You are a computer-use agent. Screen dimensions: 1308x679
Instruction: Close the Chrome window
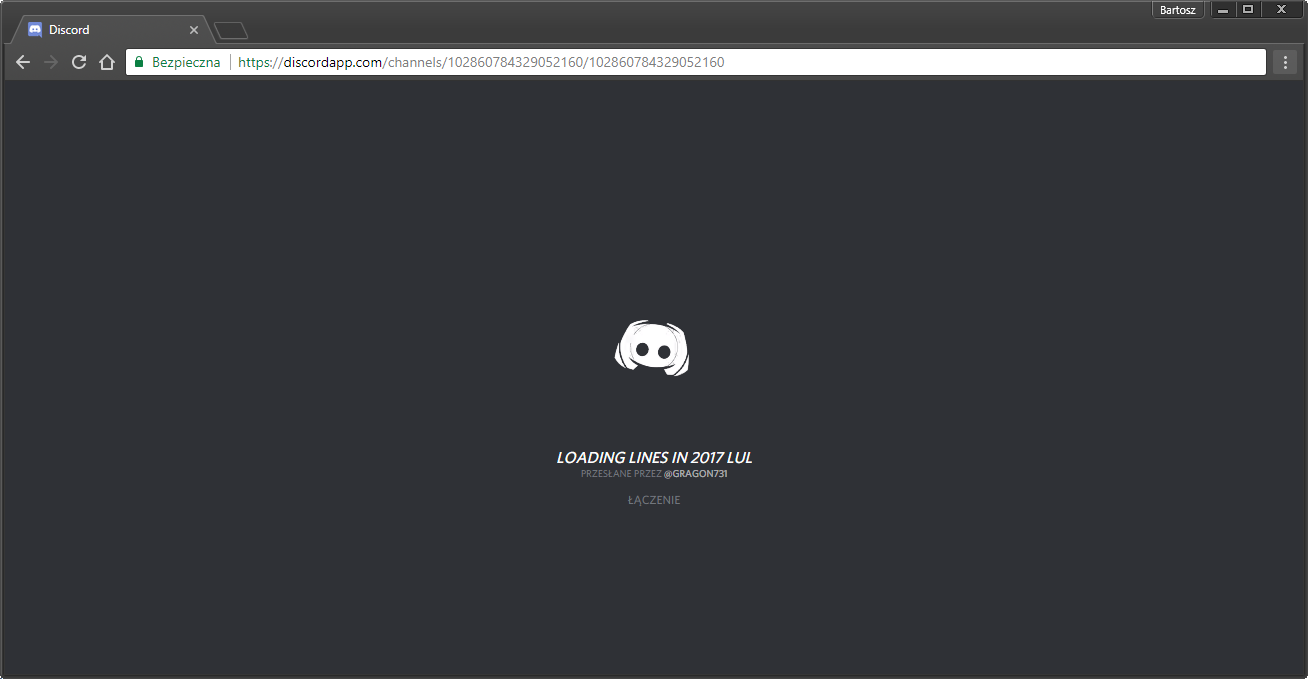point(1281,10)
